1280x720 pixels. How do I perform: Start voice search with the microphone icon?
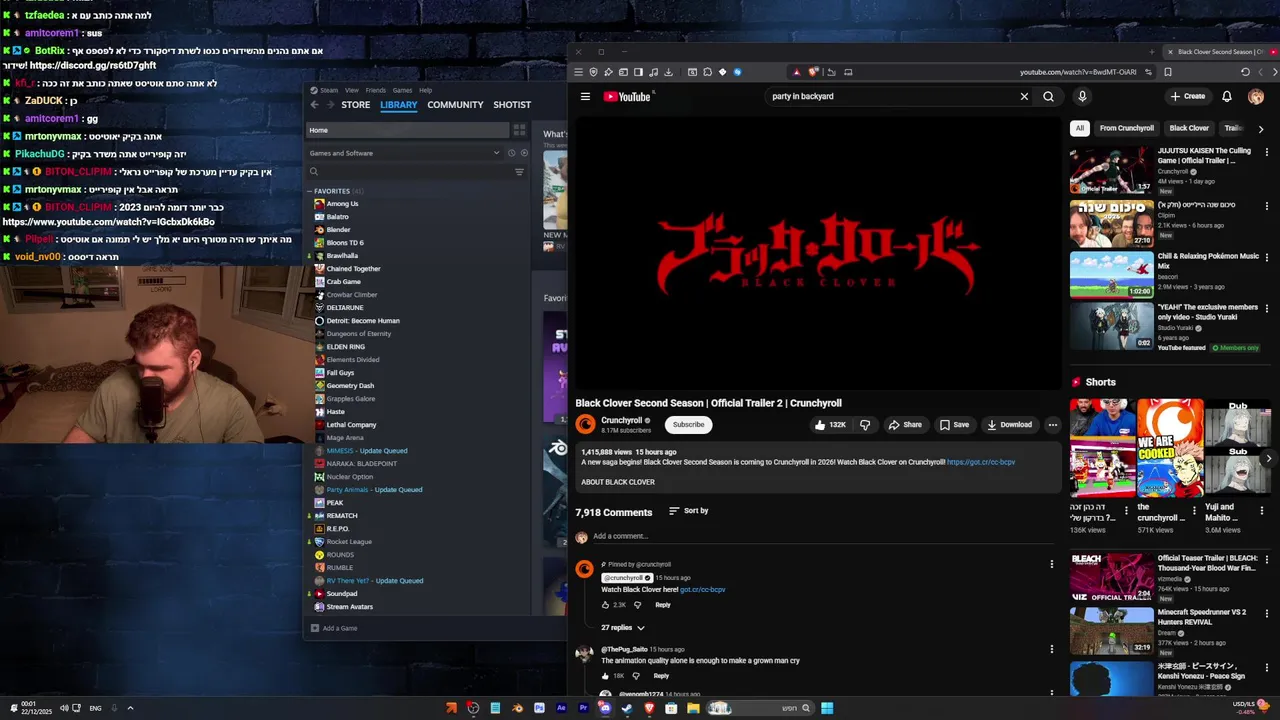1082,97
